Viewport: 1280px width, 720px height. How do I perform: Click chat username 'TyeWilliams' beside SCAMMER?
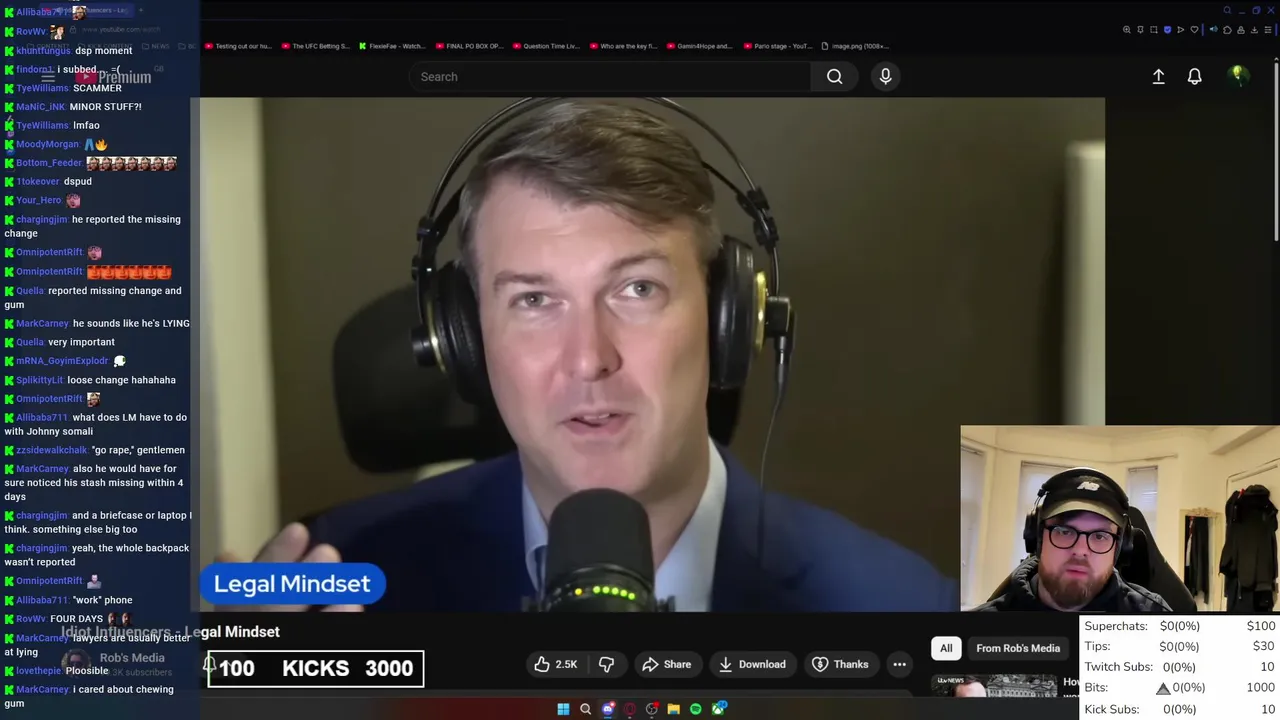point(42,88)
